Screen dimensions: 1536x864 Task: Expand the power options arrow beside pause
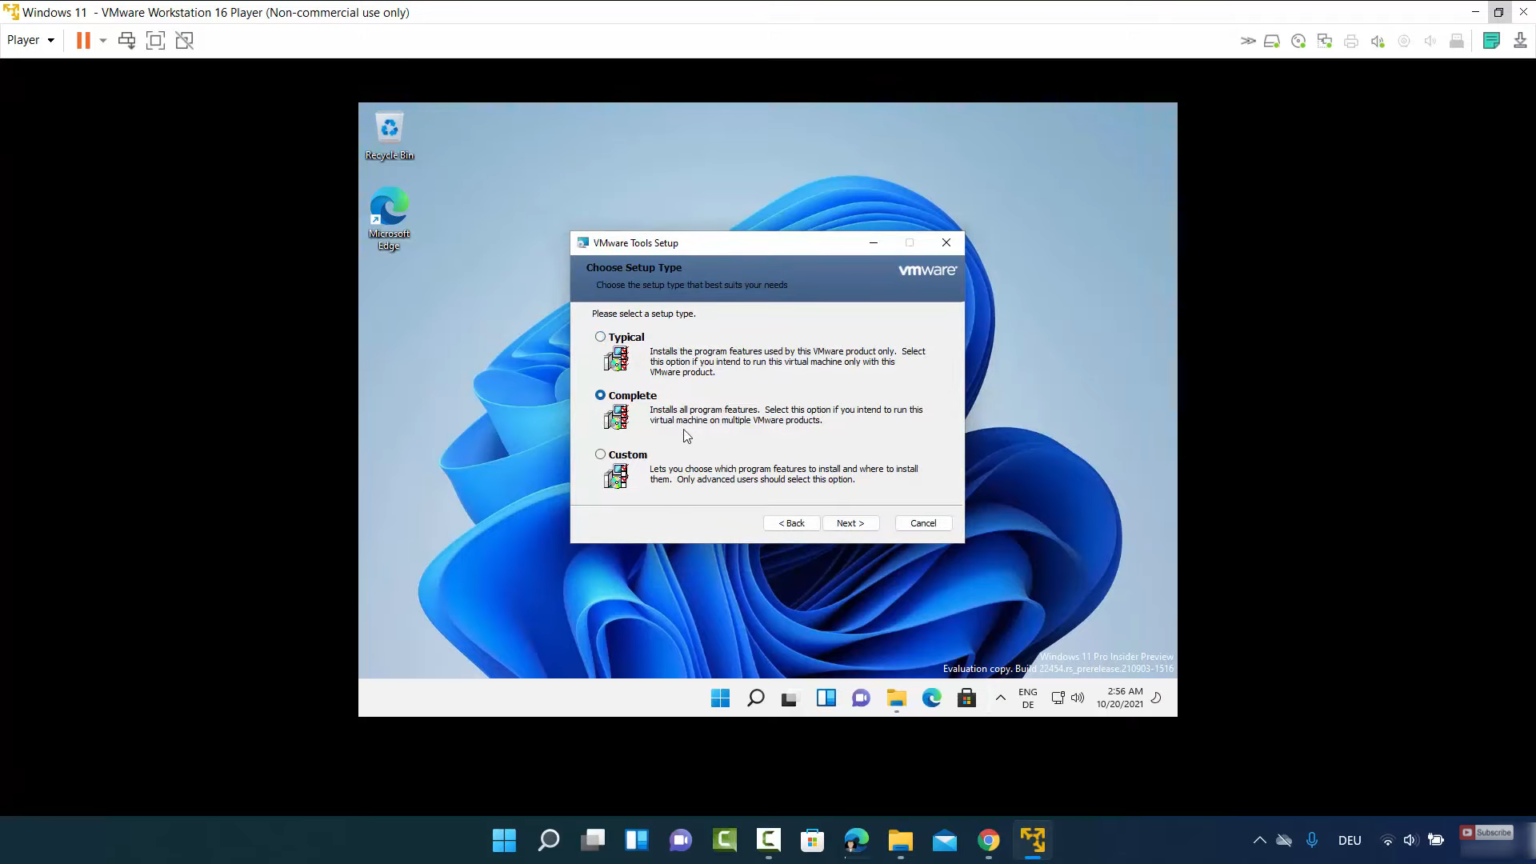[103, 41]
